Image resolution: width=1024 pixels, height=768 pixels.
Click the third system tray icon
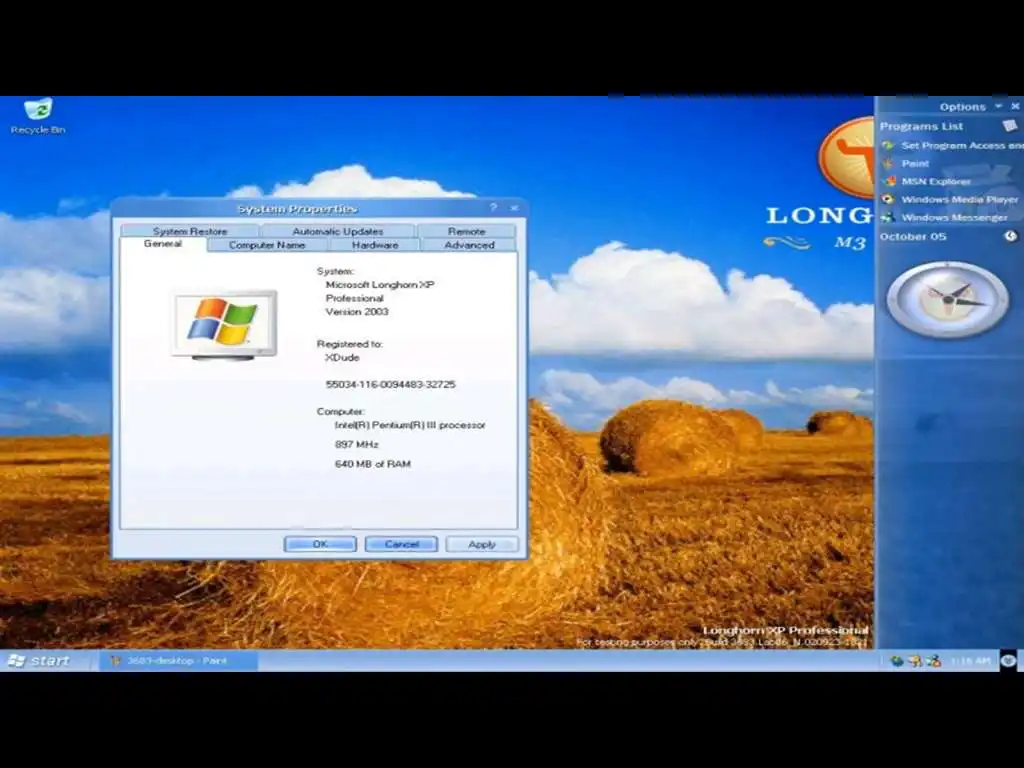[x=934, y=661]
